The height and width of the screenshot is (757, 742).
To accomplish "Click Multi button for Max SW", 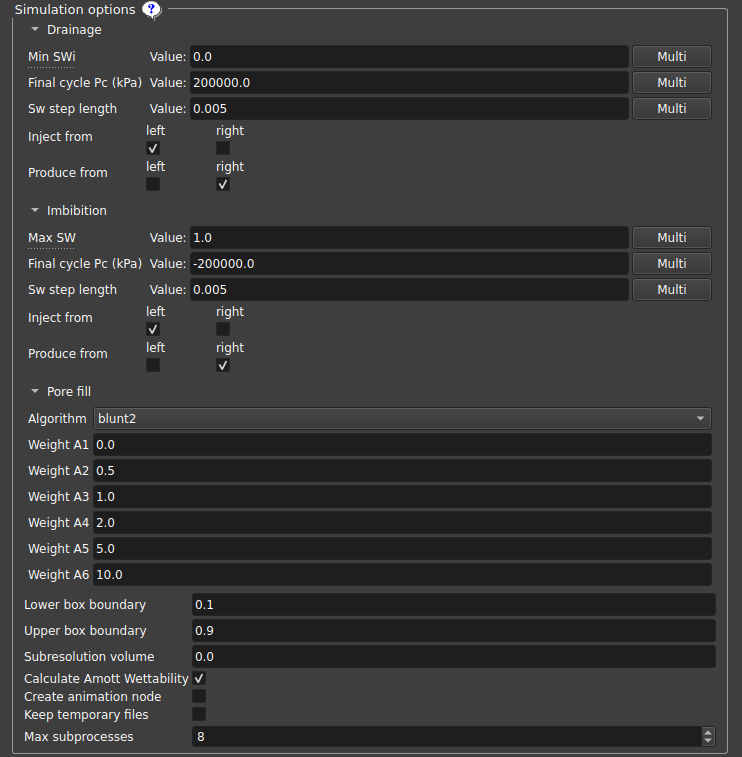I will (671, 238).
